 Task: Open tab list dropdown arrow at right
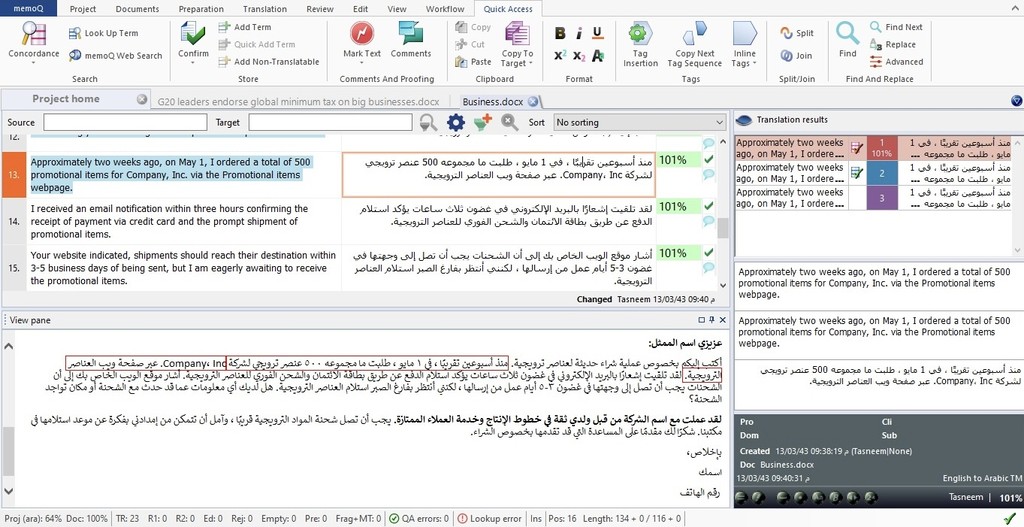1016,101
